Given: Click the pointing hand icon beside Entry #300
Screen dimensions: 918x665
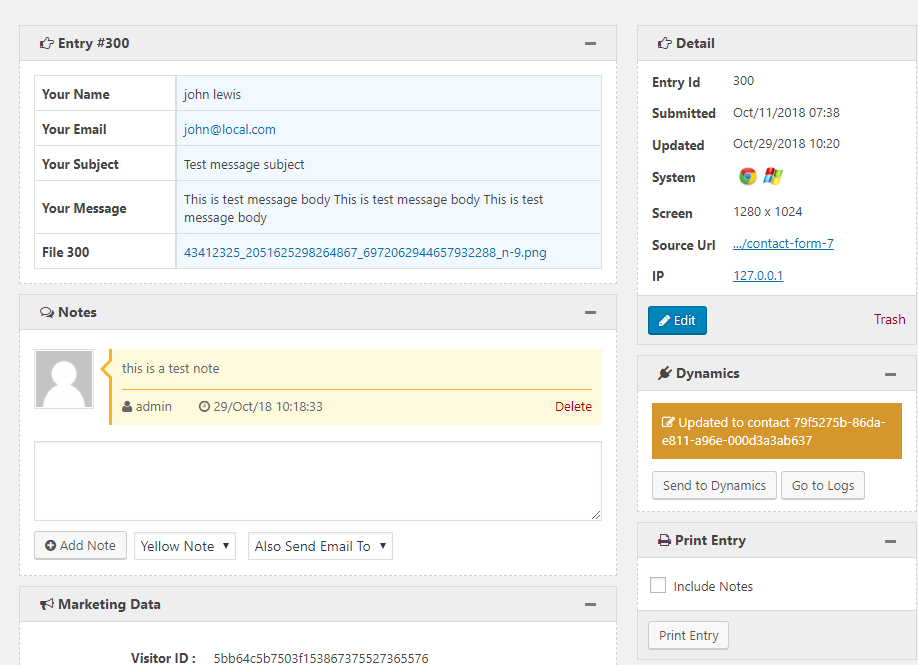Looking at the screenshot, I should [46, 43].
